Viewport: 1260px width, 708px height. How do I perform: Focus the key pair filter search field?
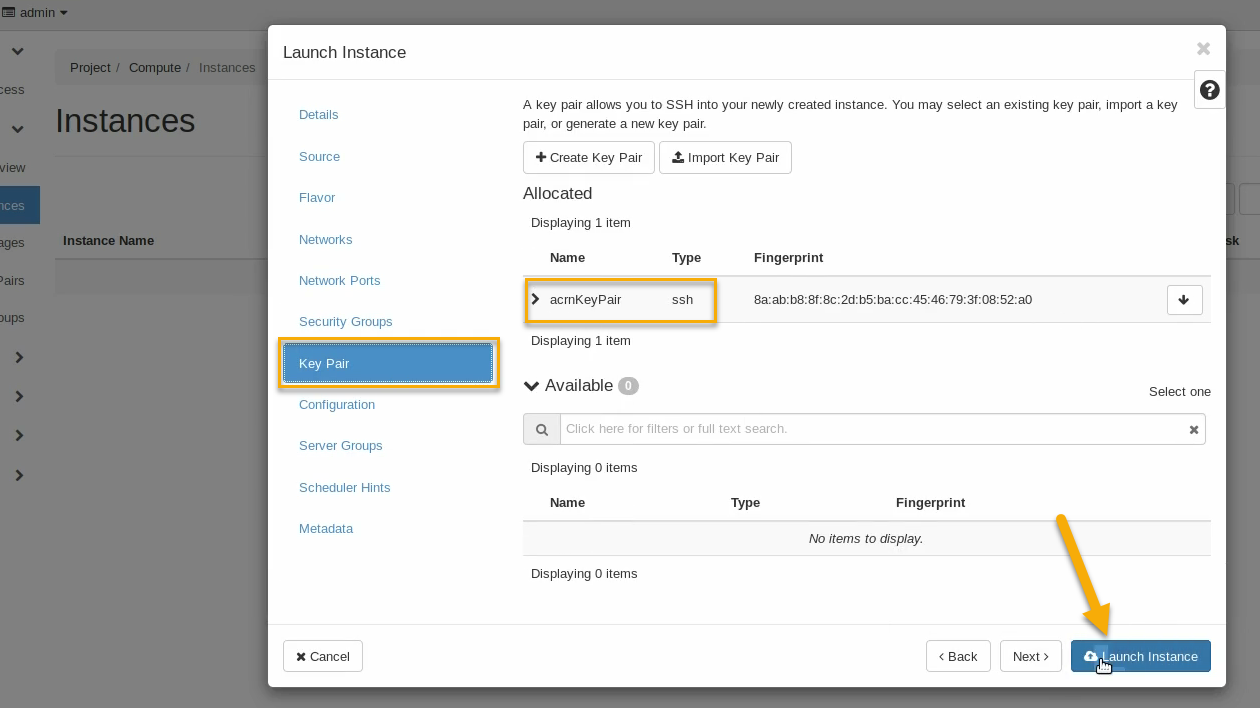click(872, 429)
